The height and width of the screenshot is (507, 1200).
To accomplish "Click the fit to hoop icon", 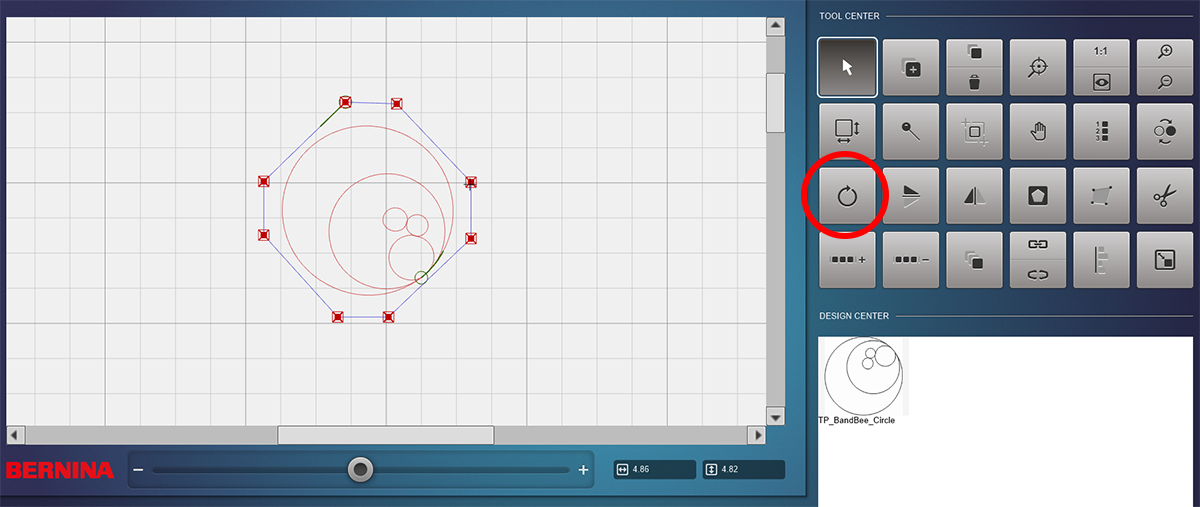I will point(1165,260).
